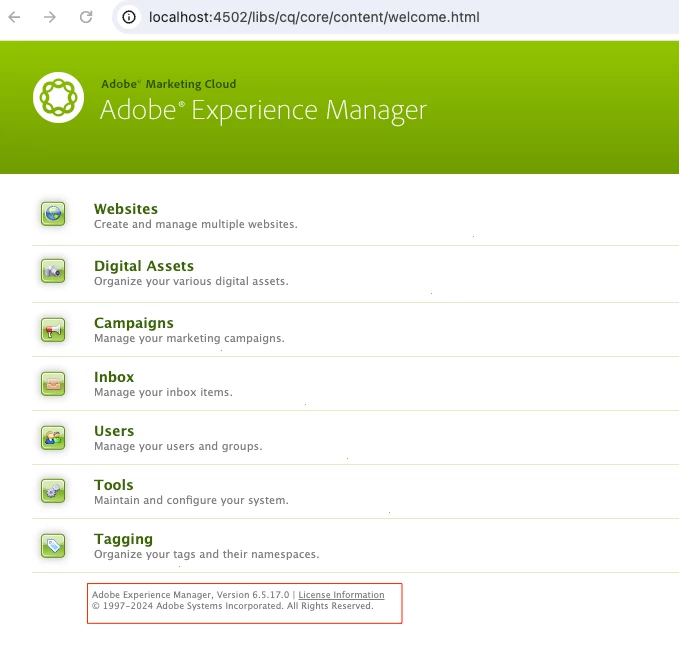The width and height of the screenshot is (679, 645).
Task: Click the Inbox tray icon
Action: (53, 384)
